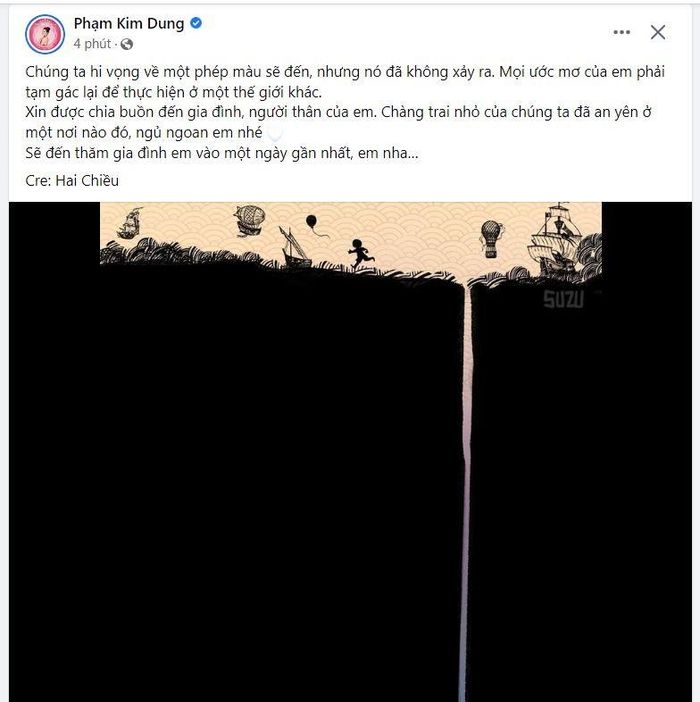700x702 pixels.
Task: Click the flying airship with balloon hull
Action: [250, 220]
